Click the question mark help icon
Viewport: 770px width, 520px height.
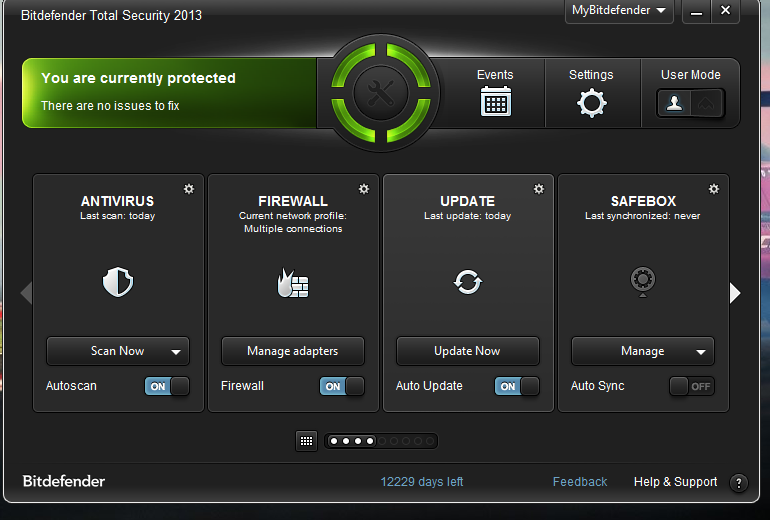pyautogui.click(x=739, y=483)
